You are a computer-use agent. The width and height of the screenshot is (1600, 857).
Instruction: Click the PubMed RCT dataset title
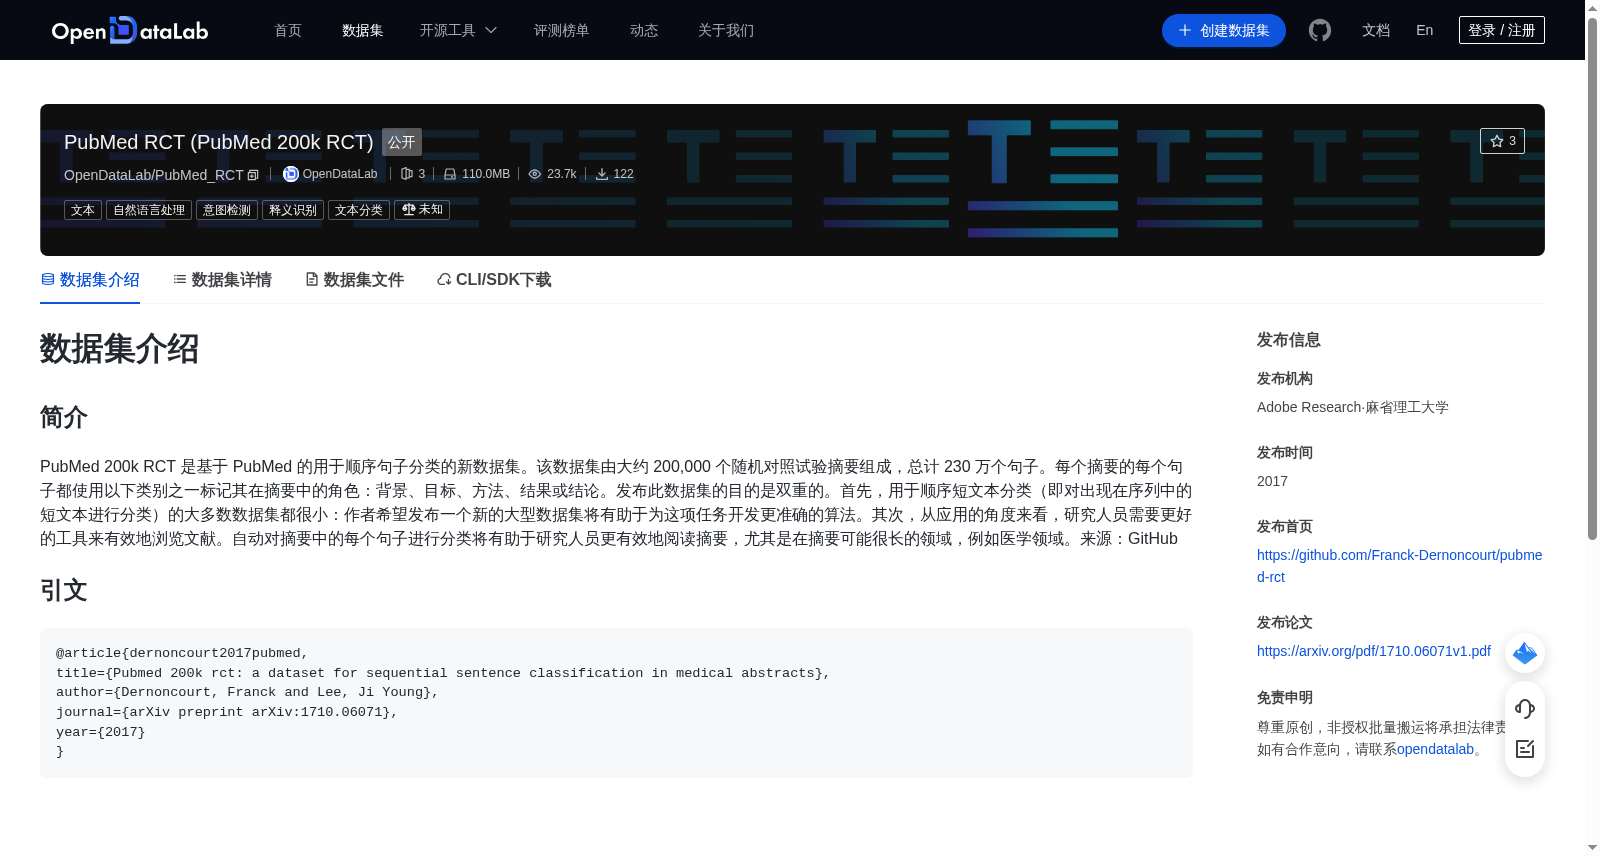(x=219, y=142)
